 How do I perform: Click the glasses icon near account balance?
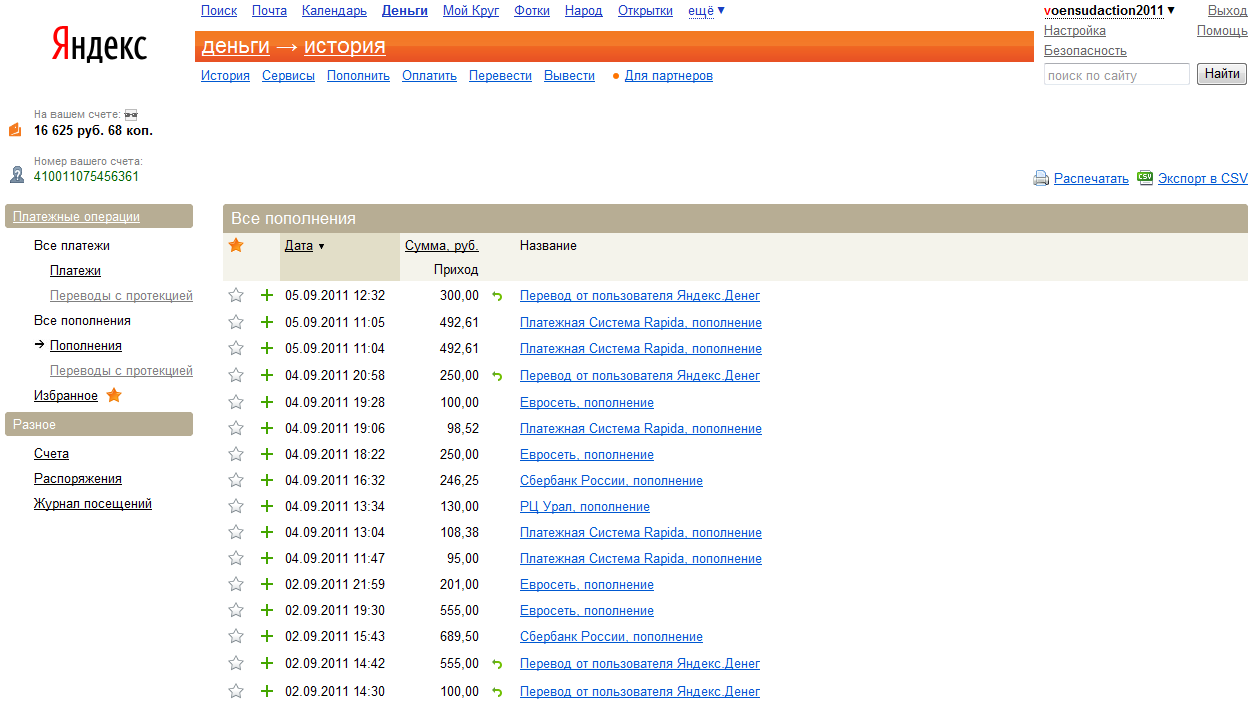(x=130, y=115)
